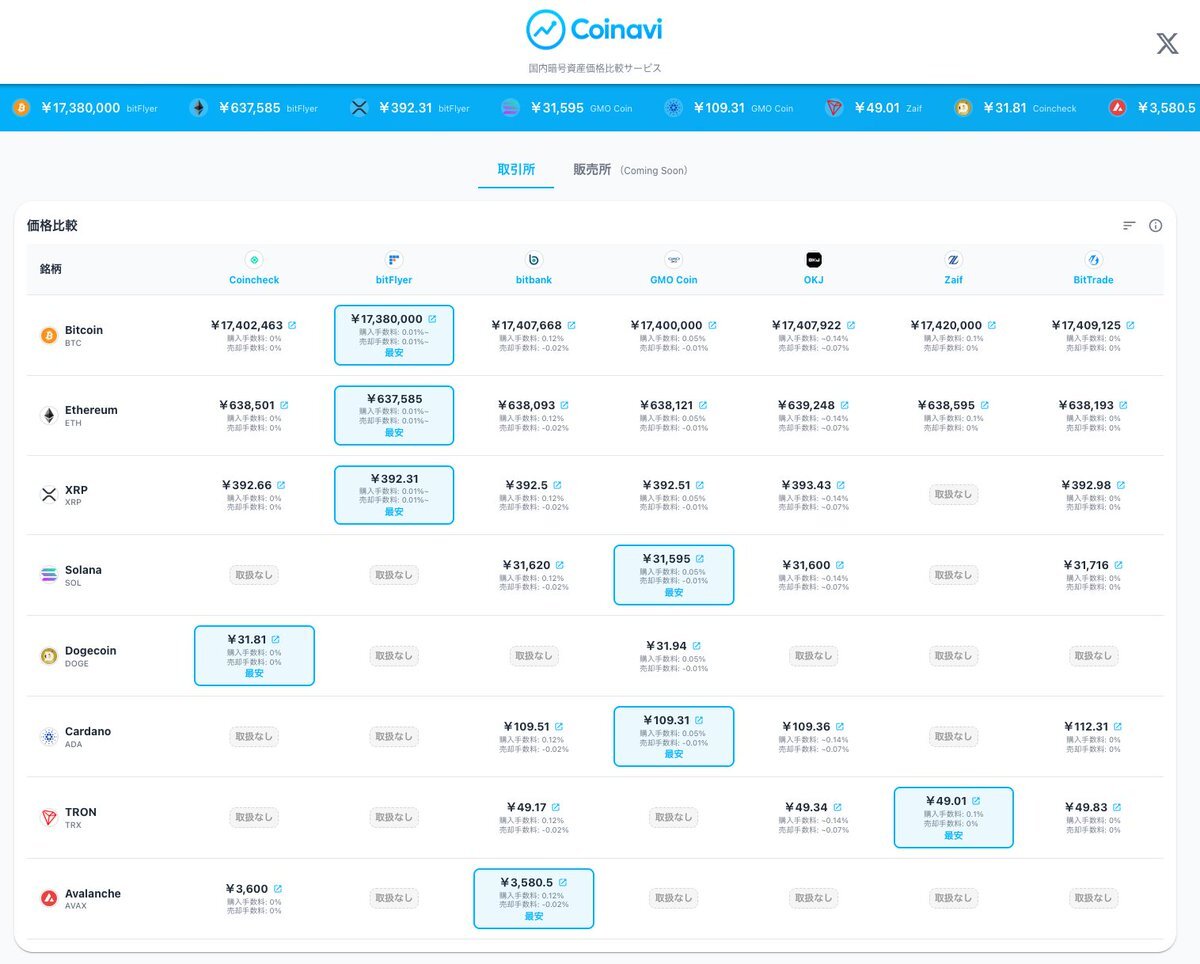Select the 販売所 (Coming Soon) tab

coord(629,170)
